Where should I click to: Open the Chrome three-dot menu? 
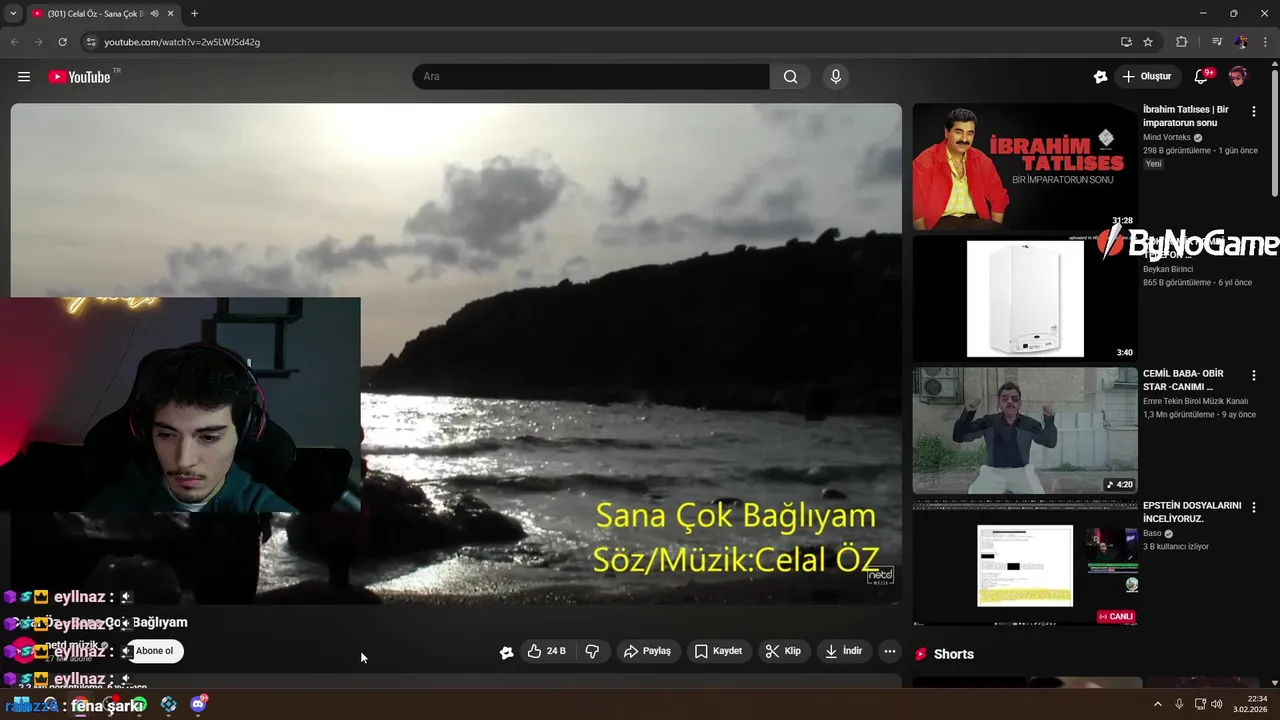click(1265, 42)
